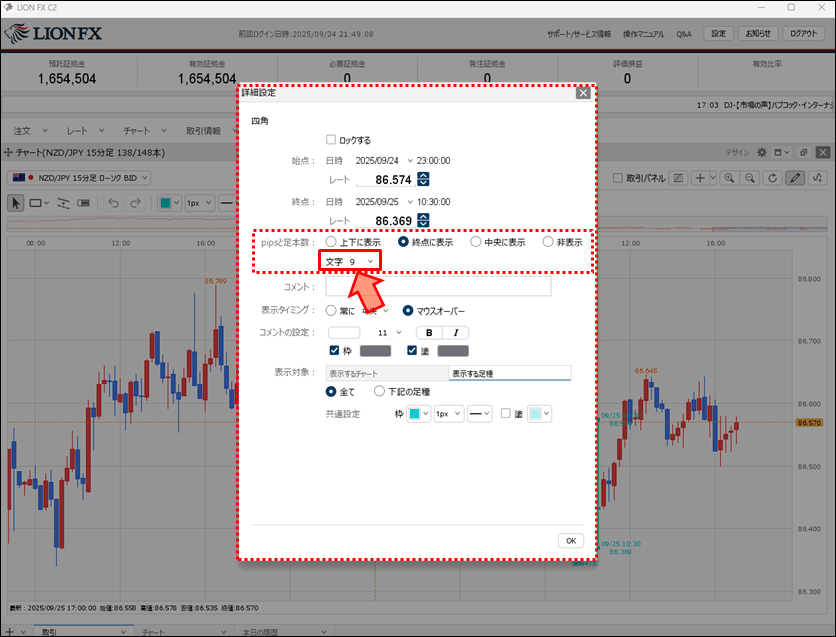
Task: Open chart settings gear icon
Action: 761,153
